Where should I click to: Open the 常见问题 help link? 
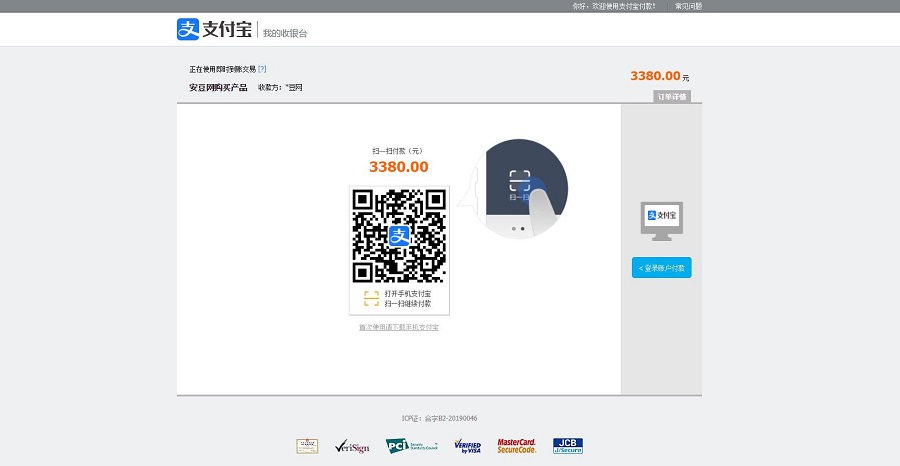[x=688, y=6]
